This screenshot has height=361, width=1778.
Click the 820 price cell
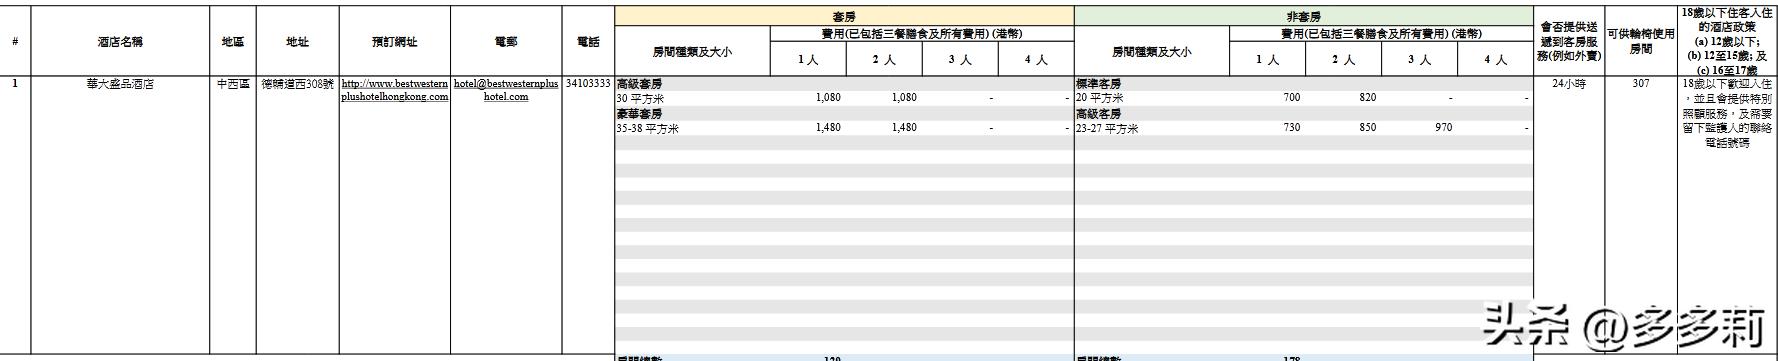point(1367,98)
